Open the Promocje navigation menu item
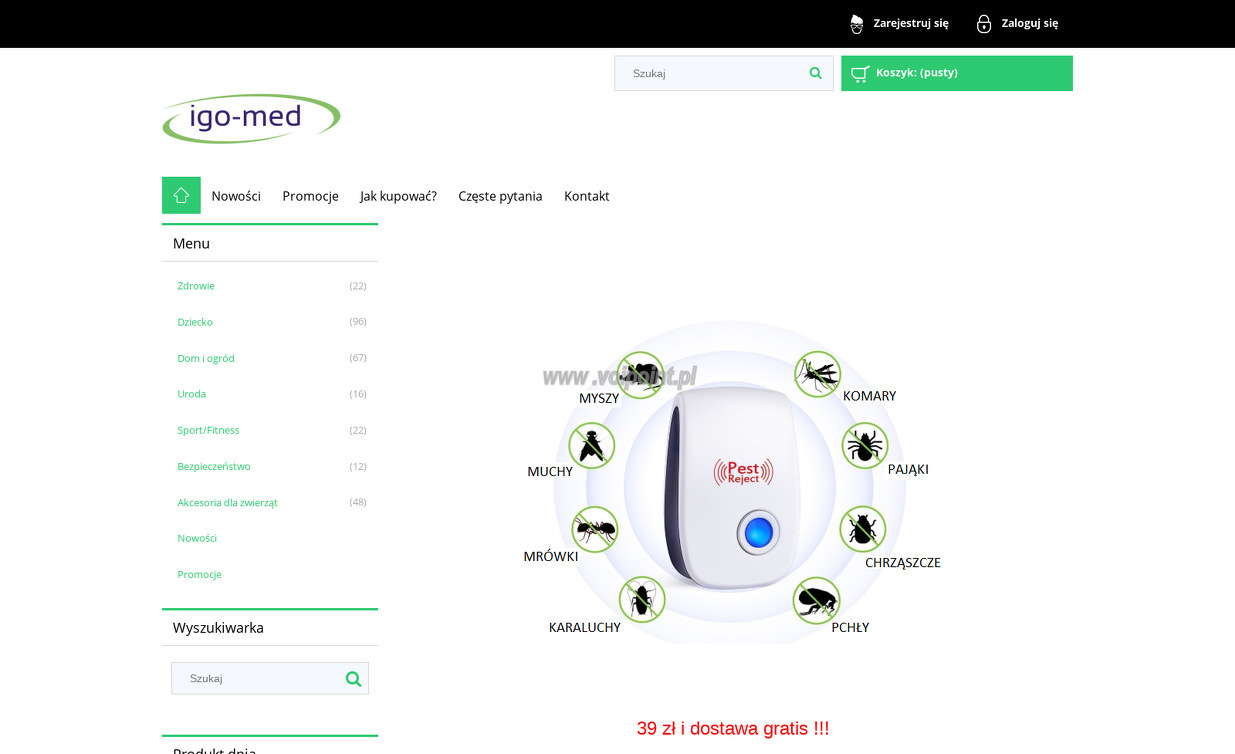The image size is (1235, 754). coord(310,196)
